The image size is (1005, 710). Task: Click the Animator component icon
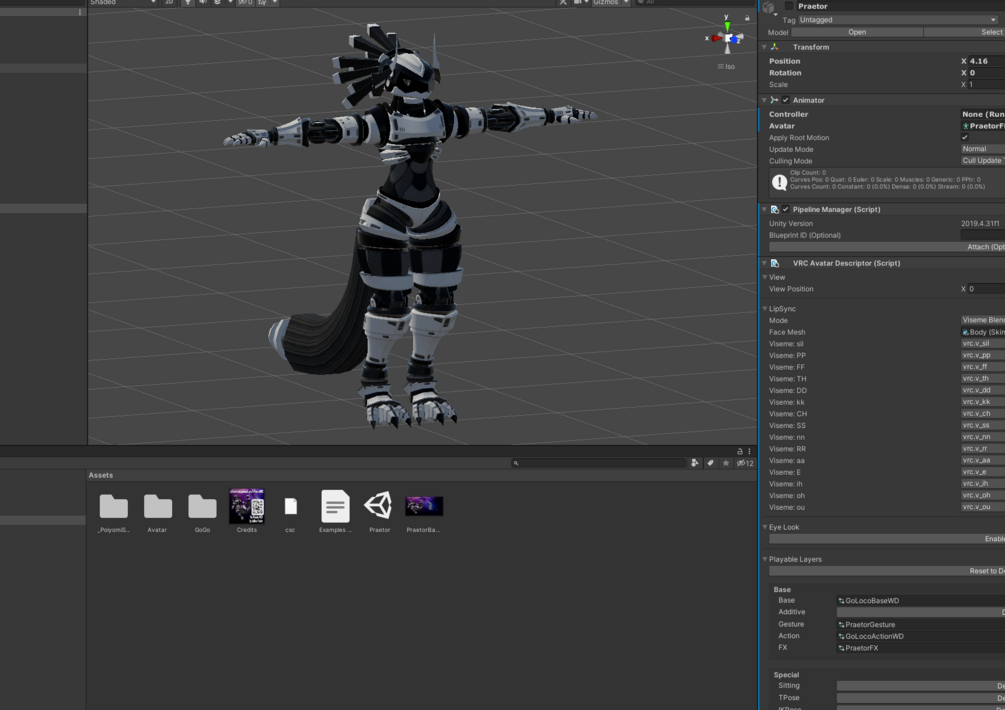[x=774, y=100]
